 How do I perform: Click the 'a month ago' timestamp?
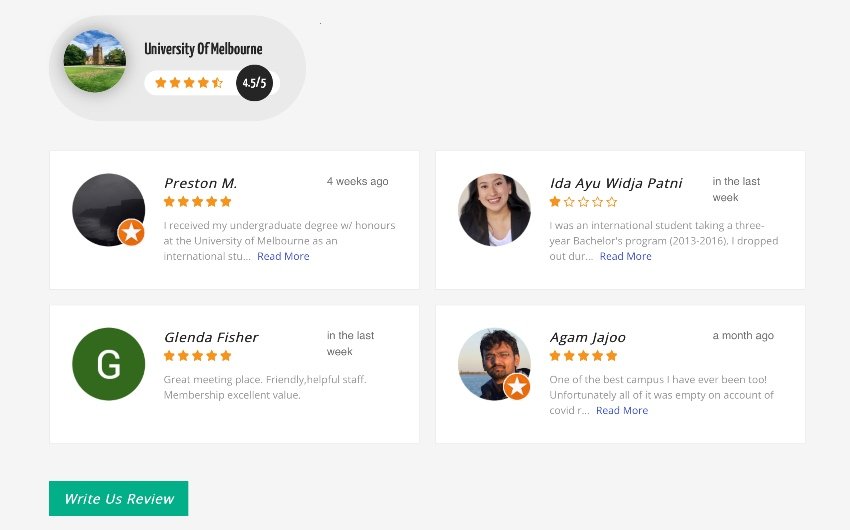pyautogui.click(x=743, y=335)
